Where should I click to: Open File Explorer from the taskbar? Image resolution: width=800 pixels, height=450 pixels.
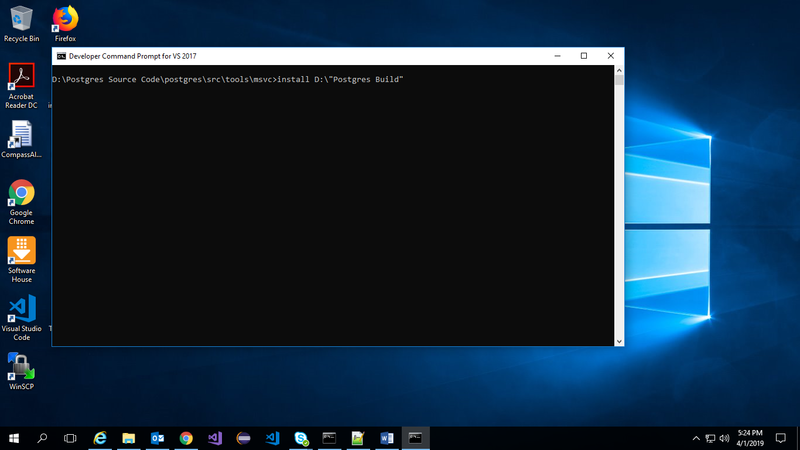tap(129, 438)
